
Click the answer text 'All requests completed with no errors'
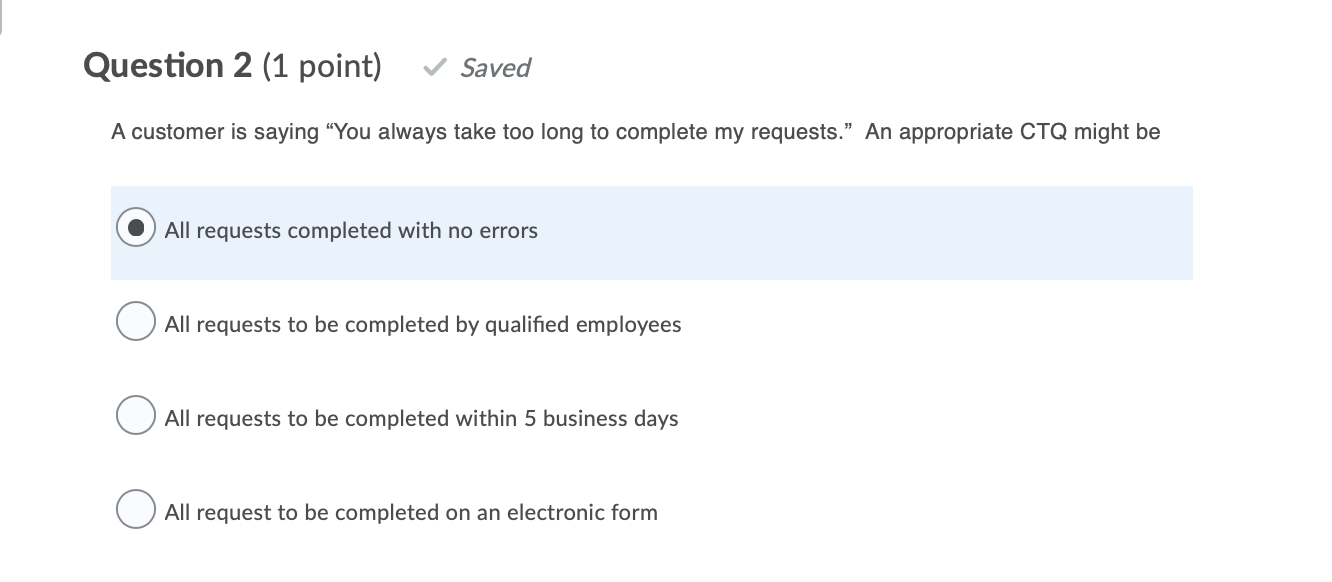pos(348,230)
